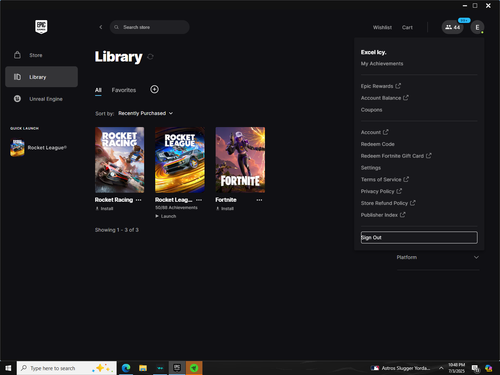The width and height of the screenshot is (500, 375).
Task: Open File Explorer from the taskbar
Action: 143,368
